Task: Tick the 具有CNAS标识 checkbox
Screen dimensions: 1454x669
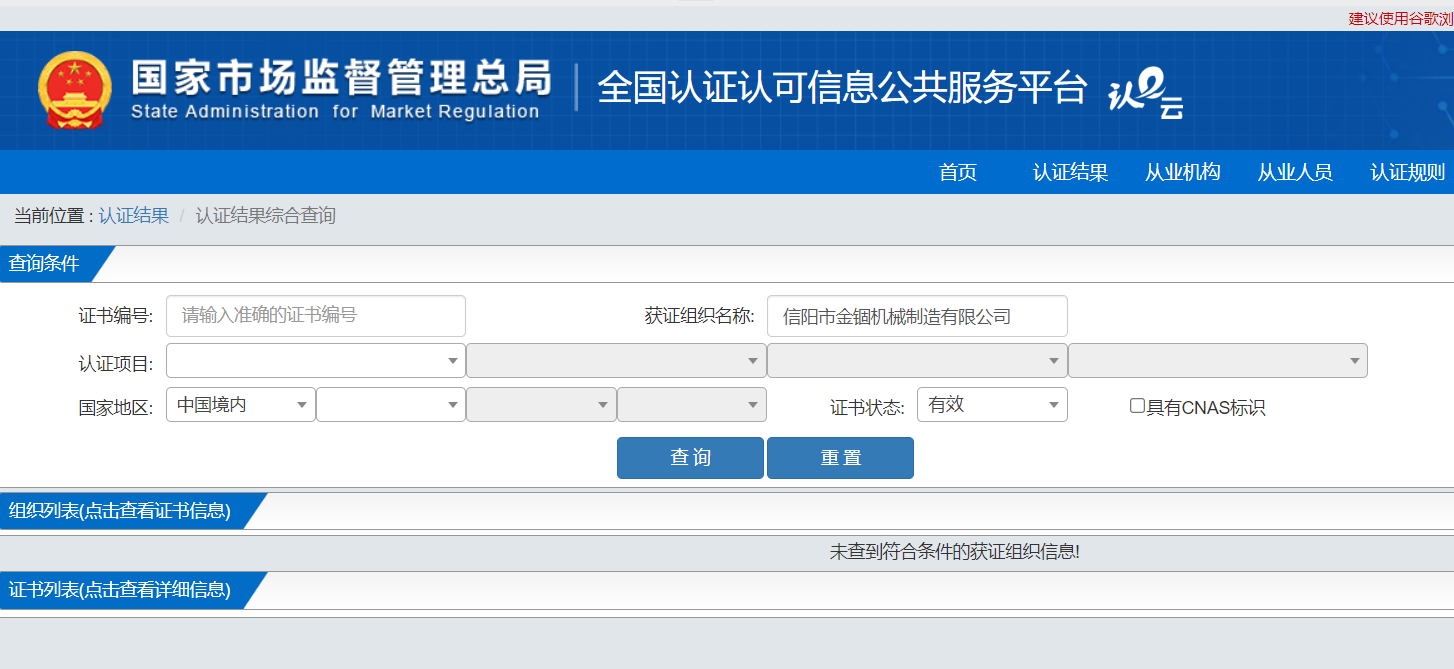Action: 1137,406
